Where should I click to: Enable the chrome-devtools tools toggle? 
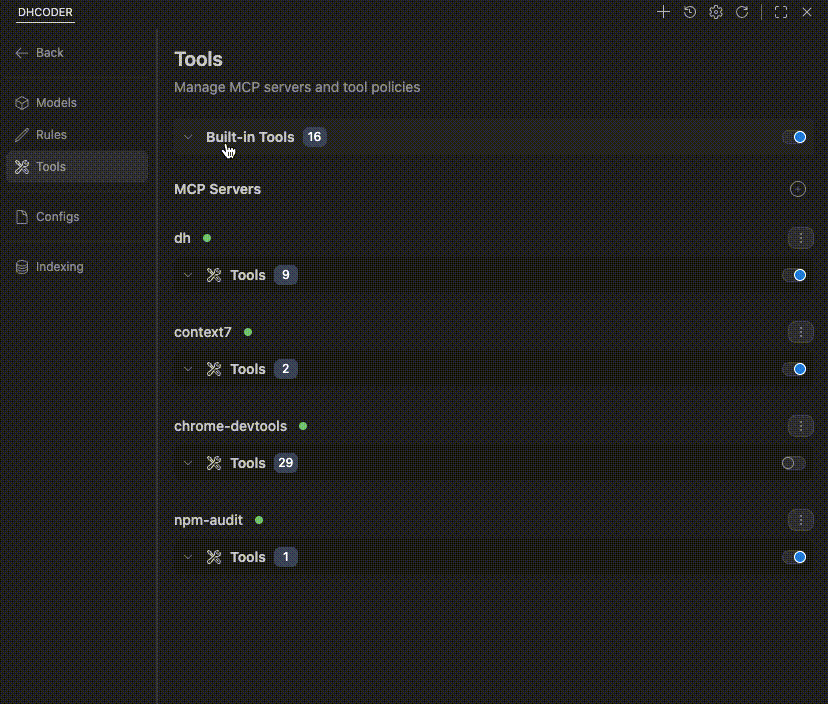(x=794, y=463)
